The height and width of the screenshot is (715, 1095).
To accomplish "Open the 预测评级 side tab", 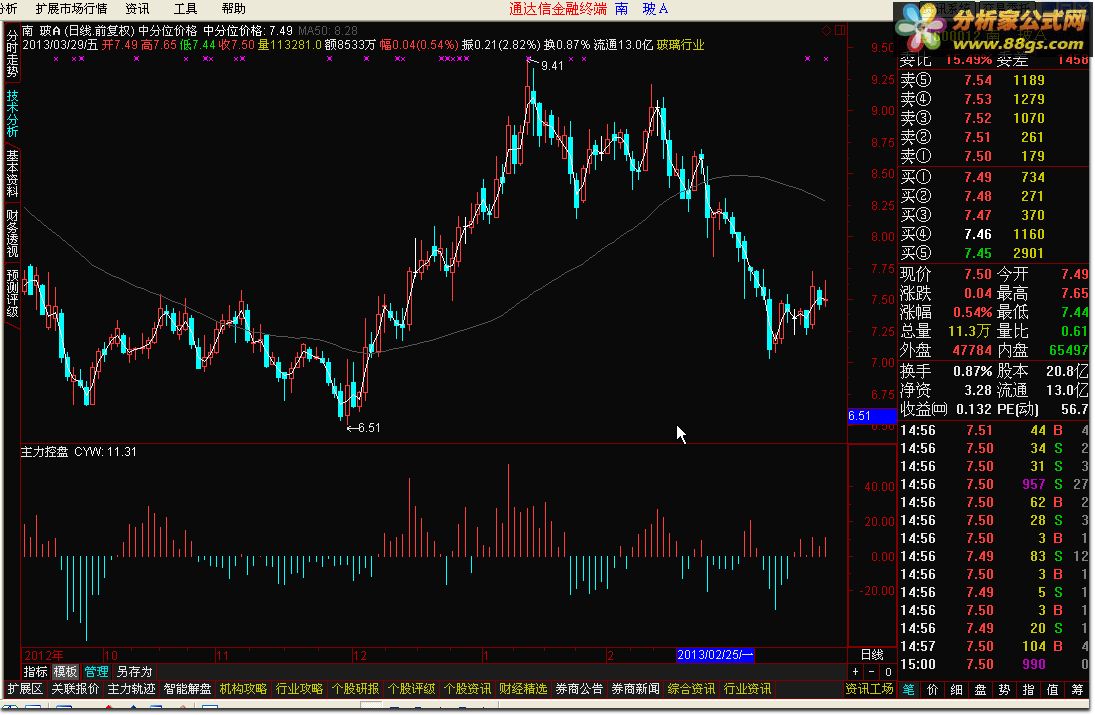I will point(12,293).
